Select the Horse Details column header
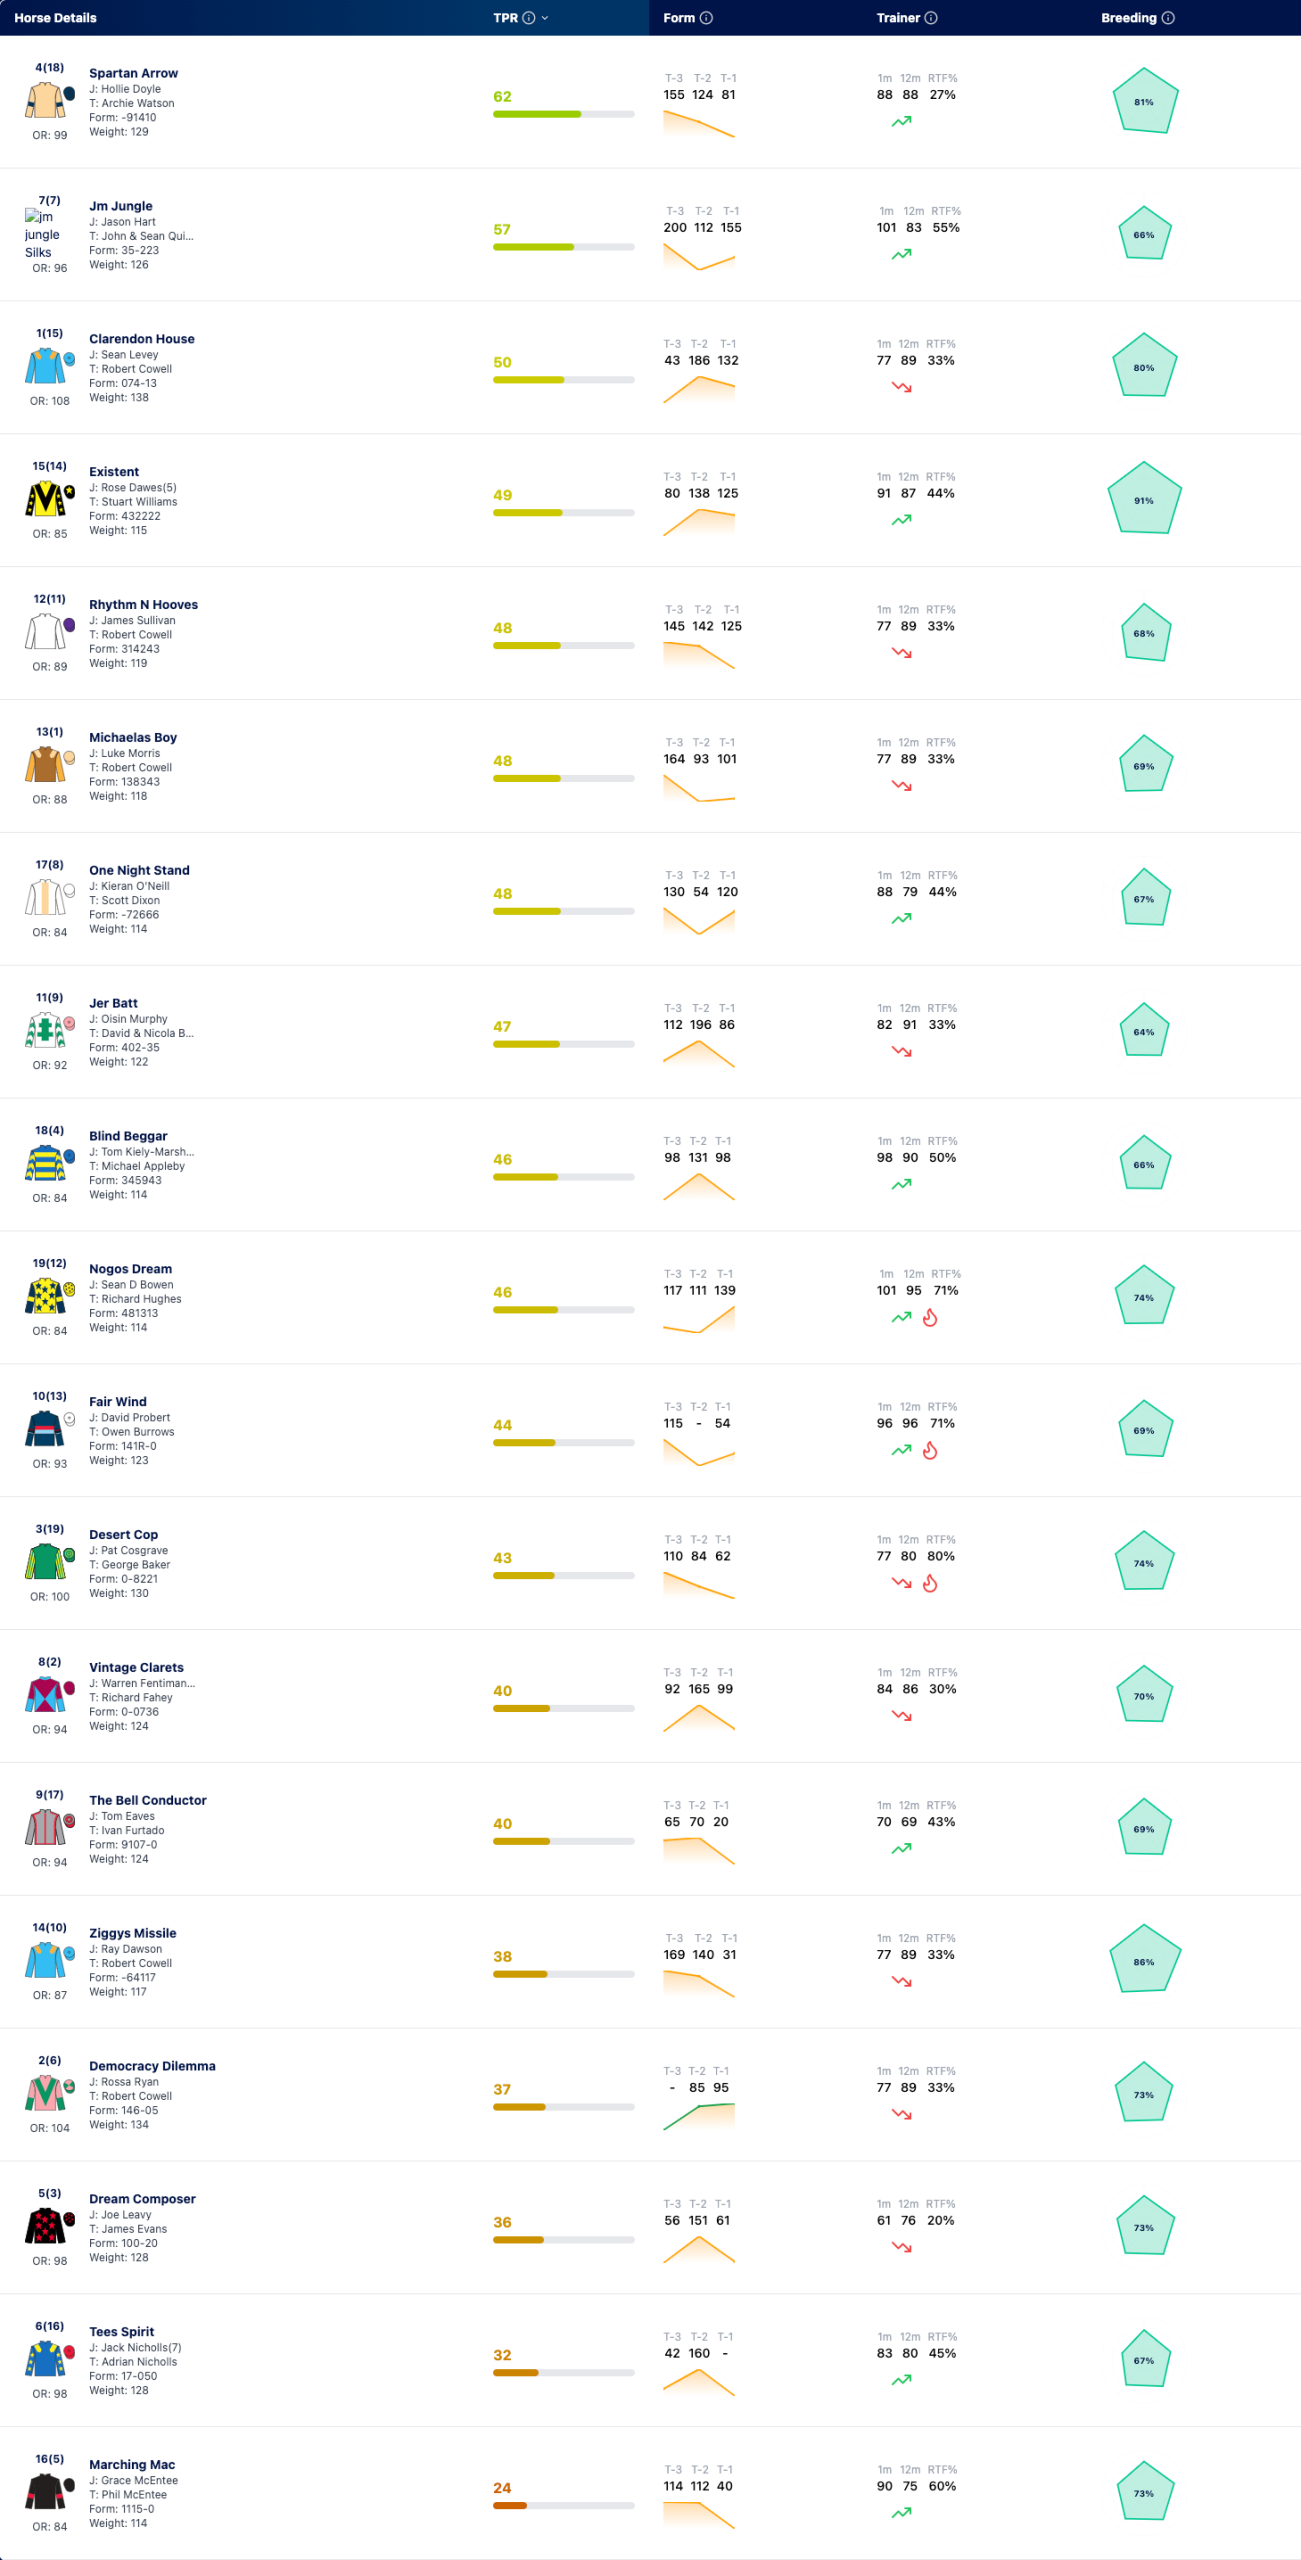The width and height of the screenshot is (1301, 2560). (55, 18)
